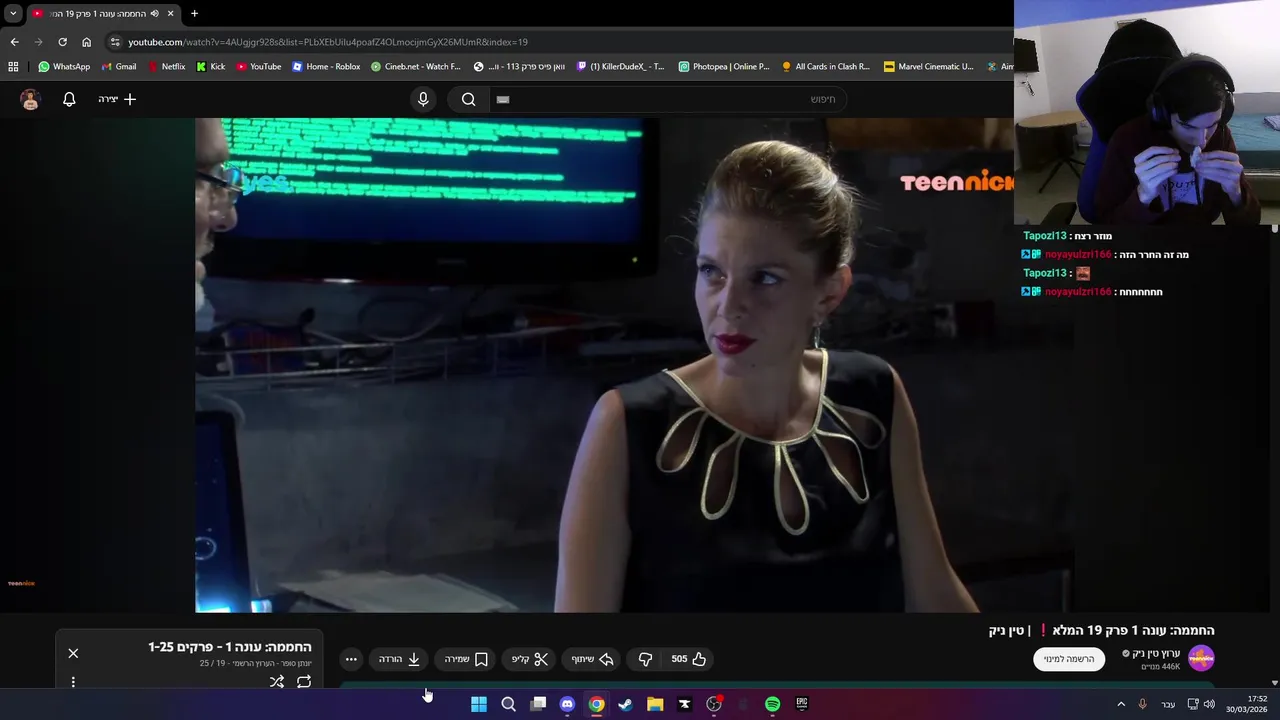1280x720 pixels.
Task: Open the Home - Roblox bookmark
Action: (326, 67)
